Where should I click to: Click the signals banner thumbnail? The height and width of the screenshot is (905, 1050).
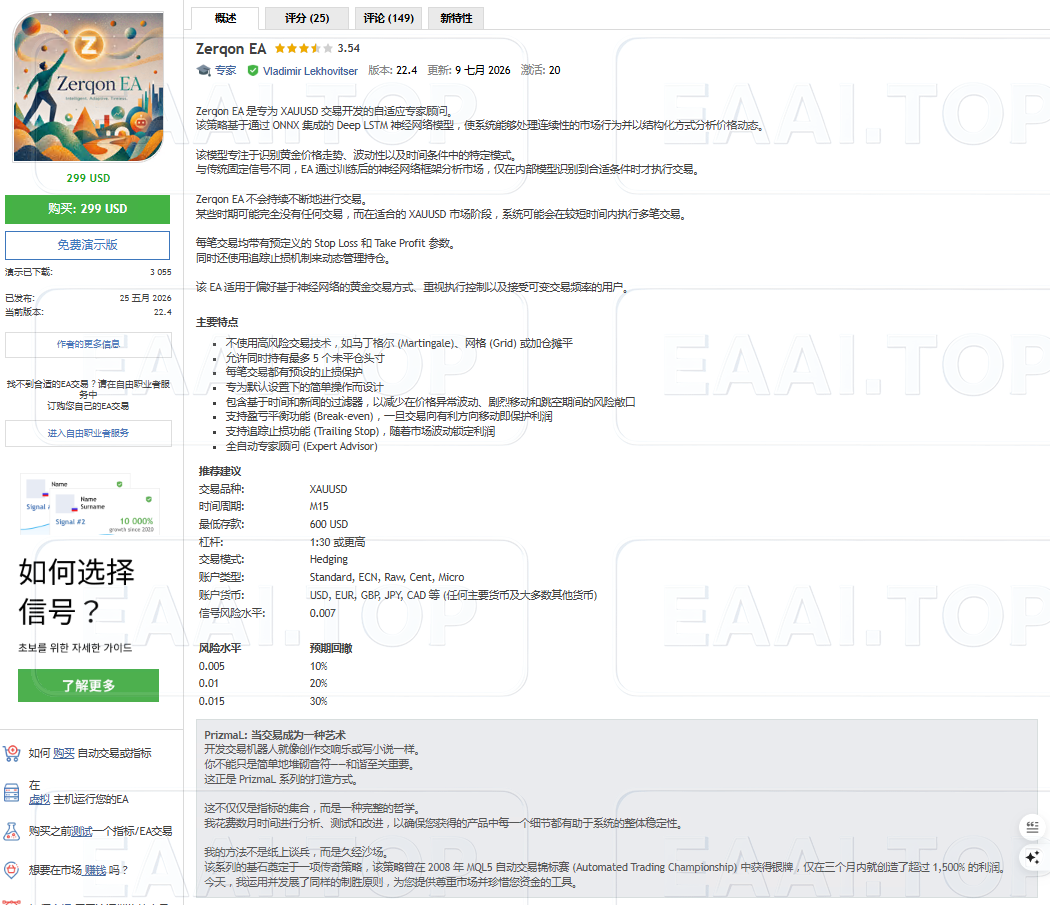click(90, 504)
